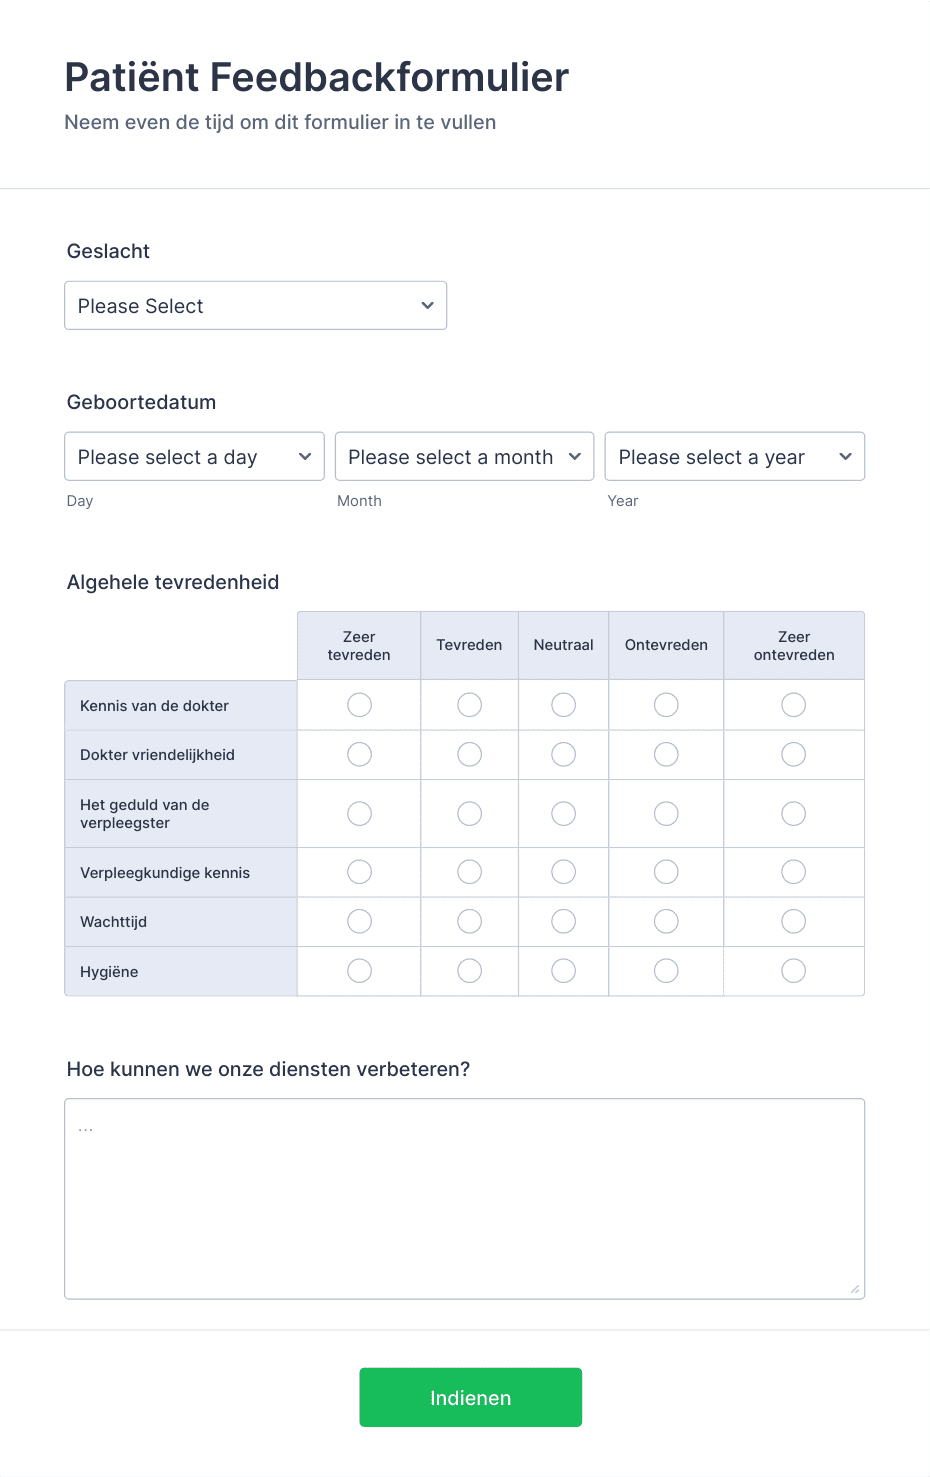Rate Wachttijd as Zeer ontevreden
Screen dimensions: 930x1477
pos(793,920)
